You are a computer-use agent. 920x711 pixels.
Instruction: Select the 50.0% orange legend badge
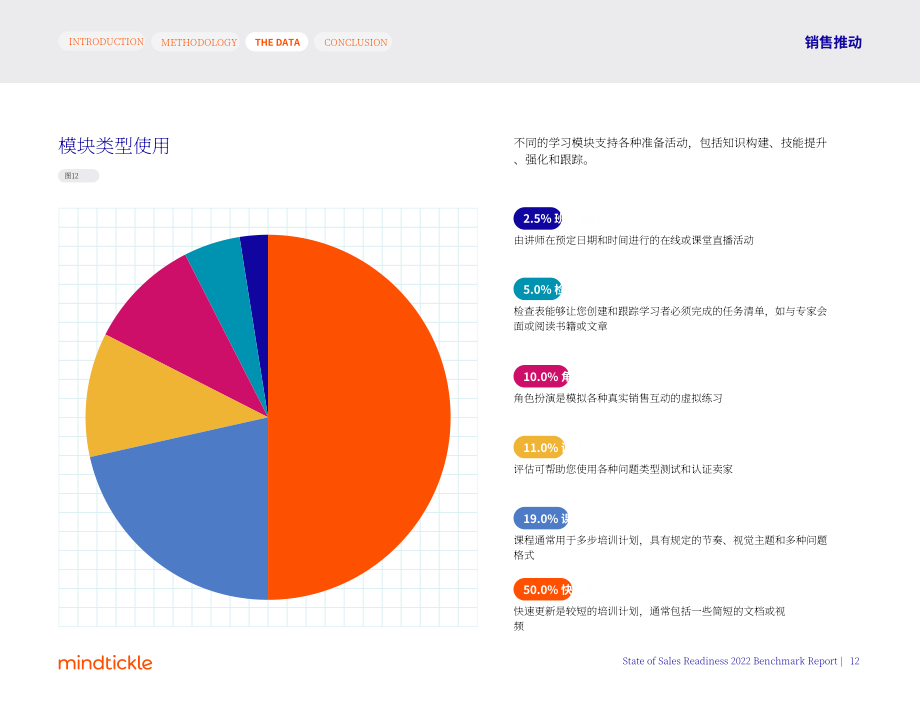coord(543,590)
